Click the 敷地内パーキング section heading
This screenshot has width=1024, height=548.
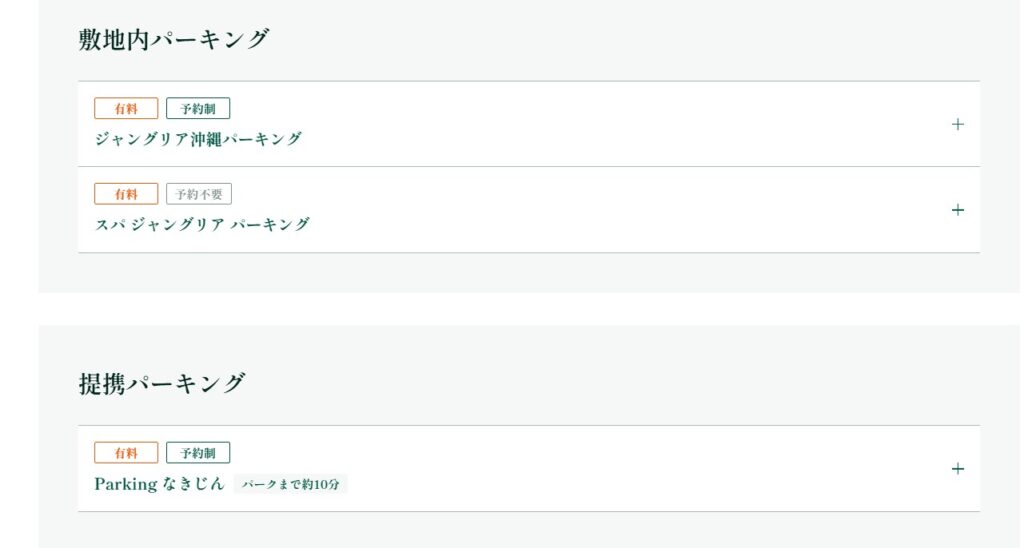click(174, 40)
